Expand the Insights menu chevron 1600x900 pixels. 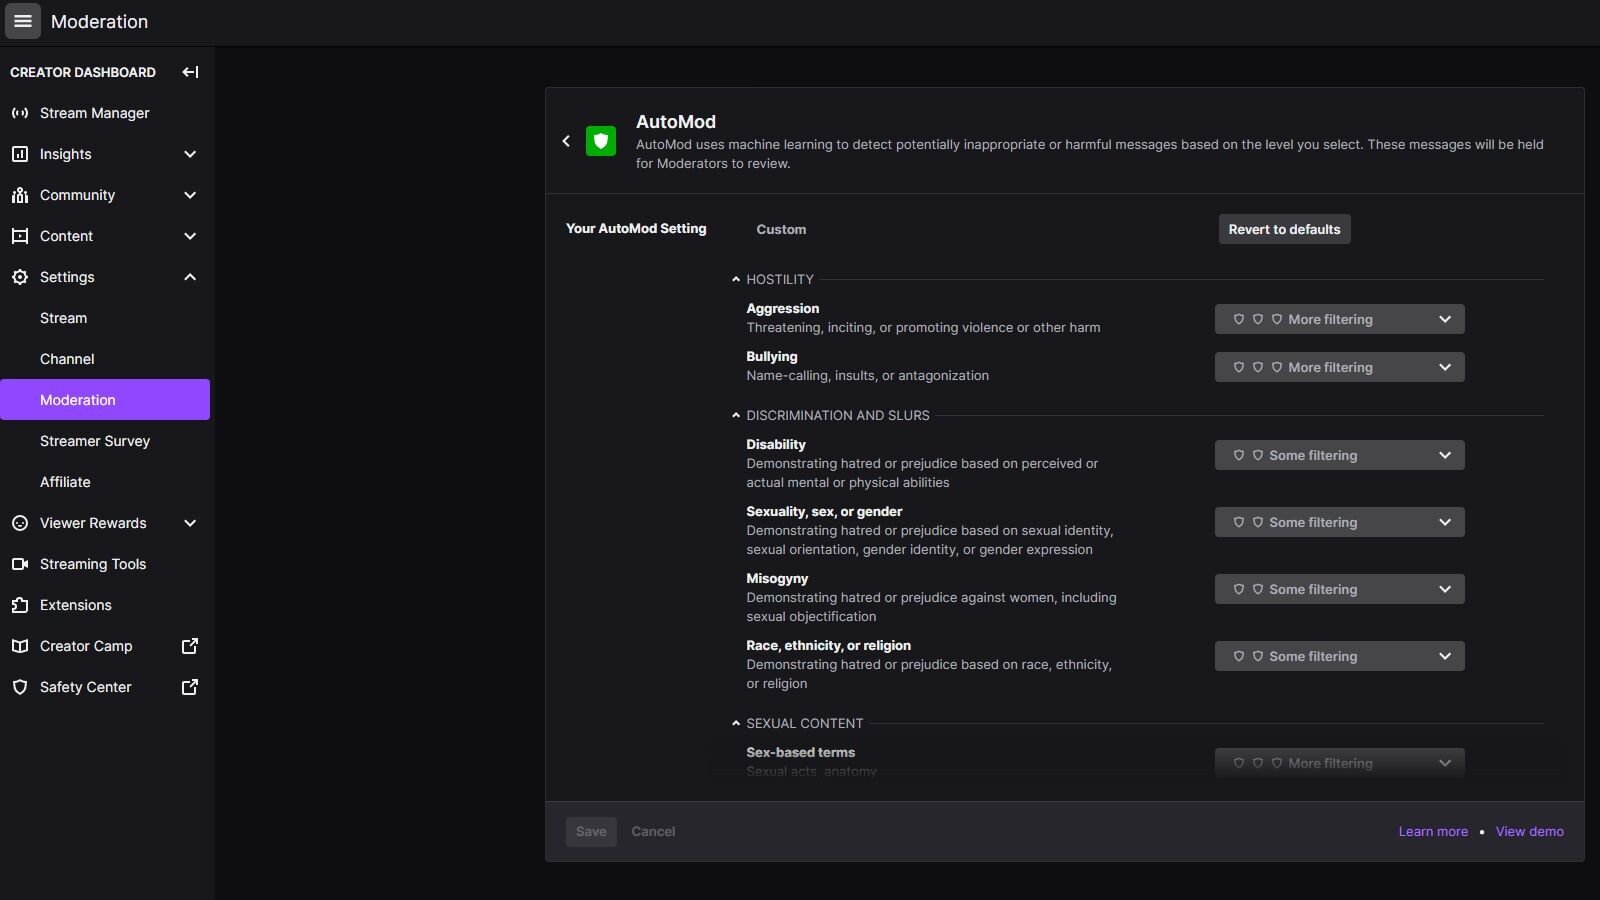click(190, 154)
